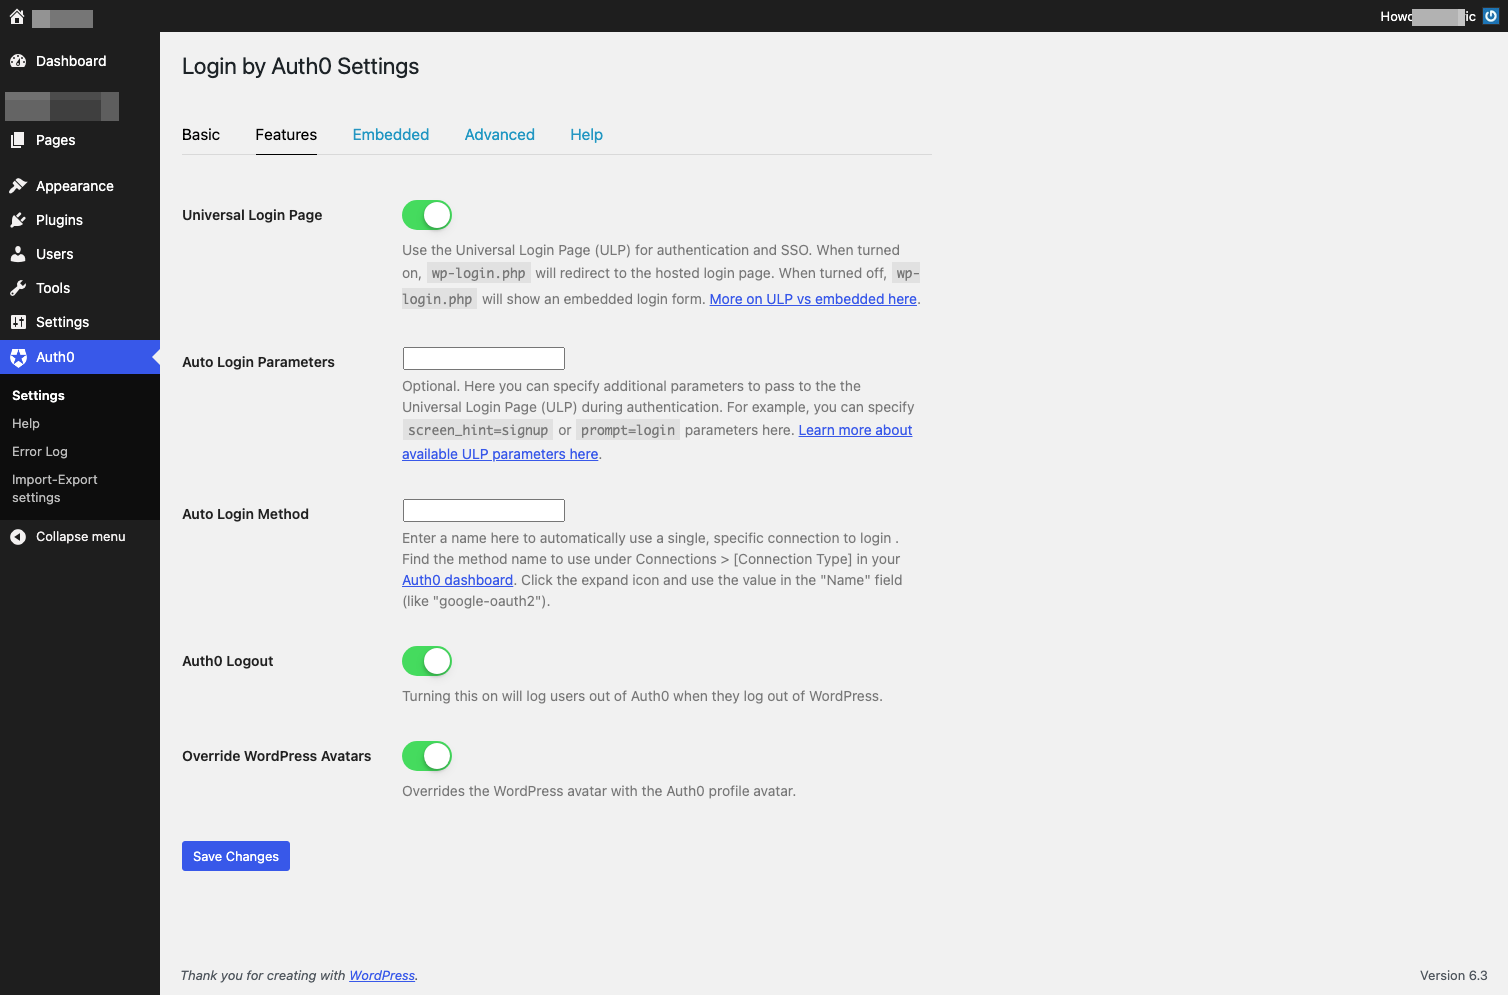Disable the Auth0 Logout toggle
Viewport: 1508px width, 995px height.
pyautogui.click(x=427, y=661)
